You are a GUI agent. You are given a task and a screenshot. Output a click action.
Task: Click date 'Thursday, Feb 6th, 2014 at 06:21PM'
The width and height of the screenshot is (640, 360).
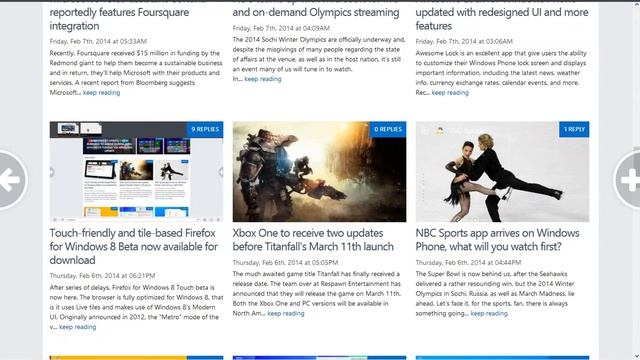click(x=102, y=276)
